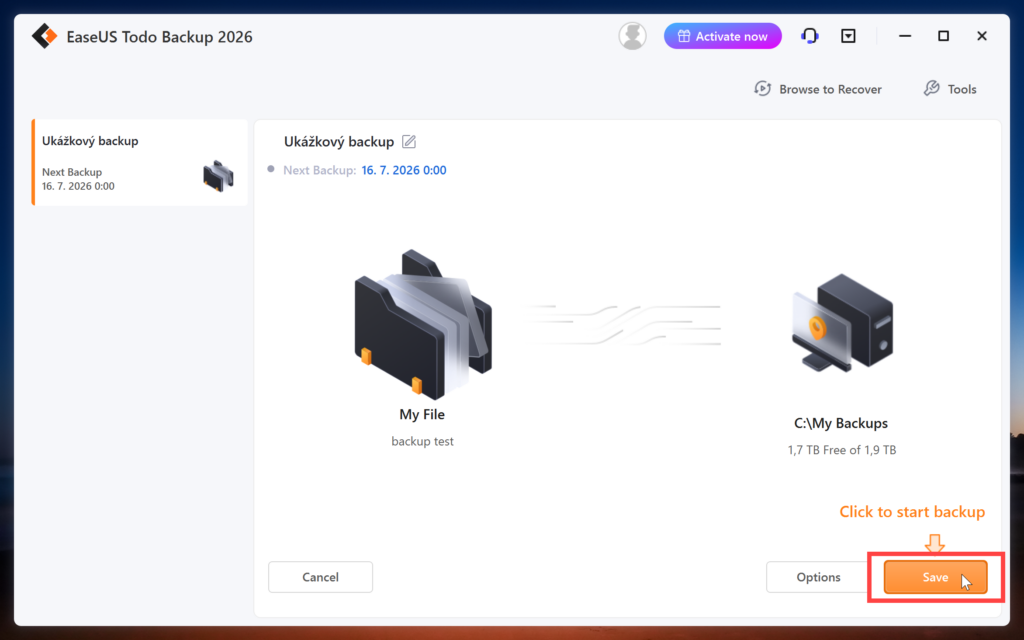Click the backup test source text
The image size is (1024, 640).
pyautogui.click(x=422, y=441)
